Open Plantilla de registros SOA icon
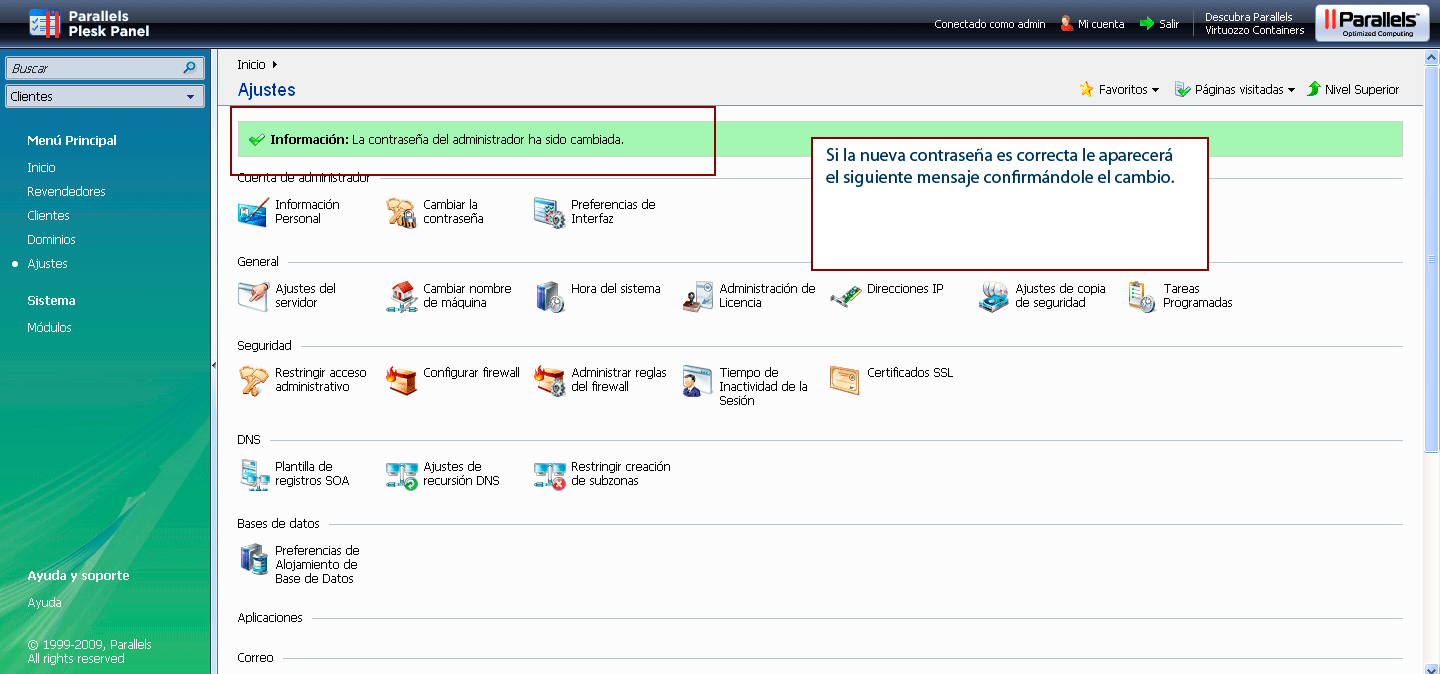The width and height of the screenshot is (1440, 674). pyautogui.click(x=254, y=474)
